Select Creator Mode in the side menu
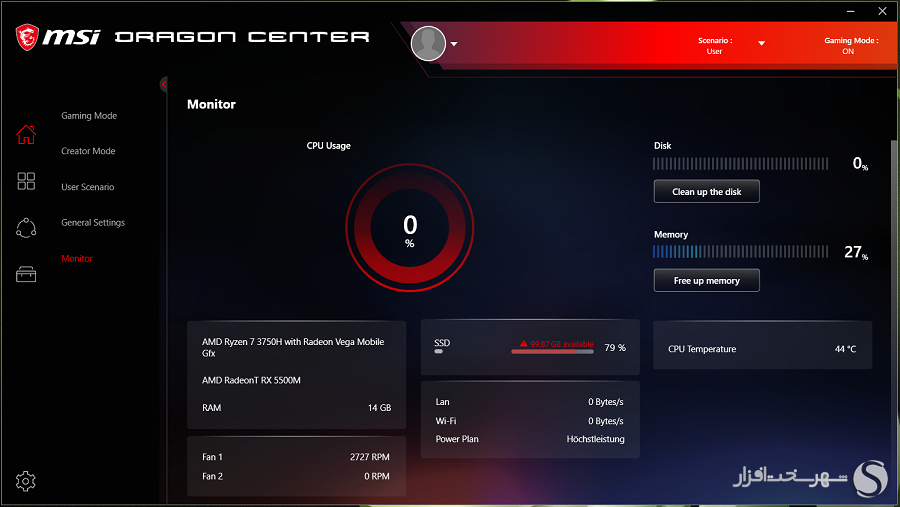Image resolution: width=900 pixels, height=507 pixels. pyautogui.click(x=88, y=151)
